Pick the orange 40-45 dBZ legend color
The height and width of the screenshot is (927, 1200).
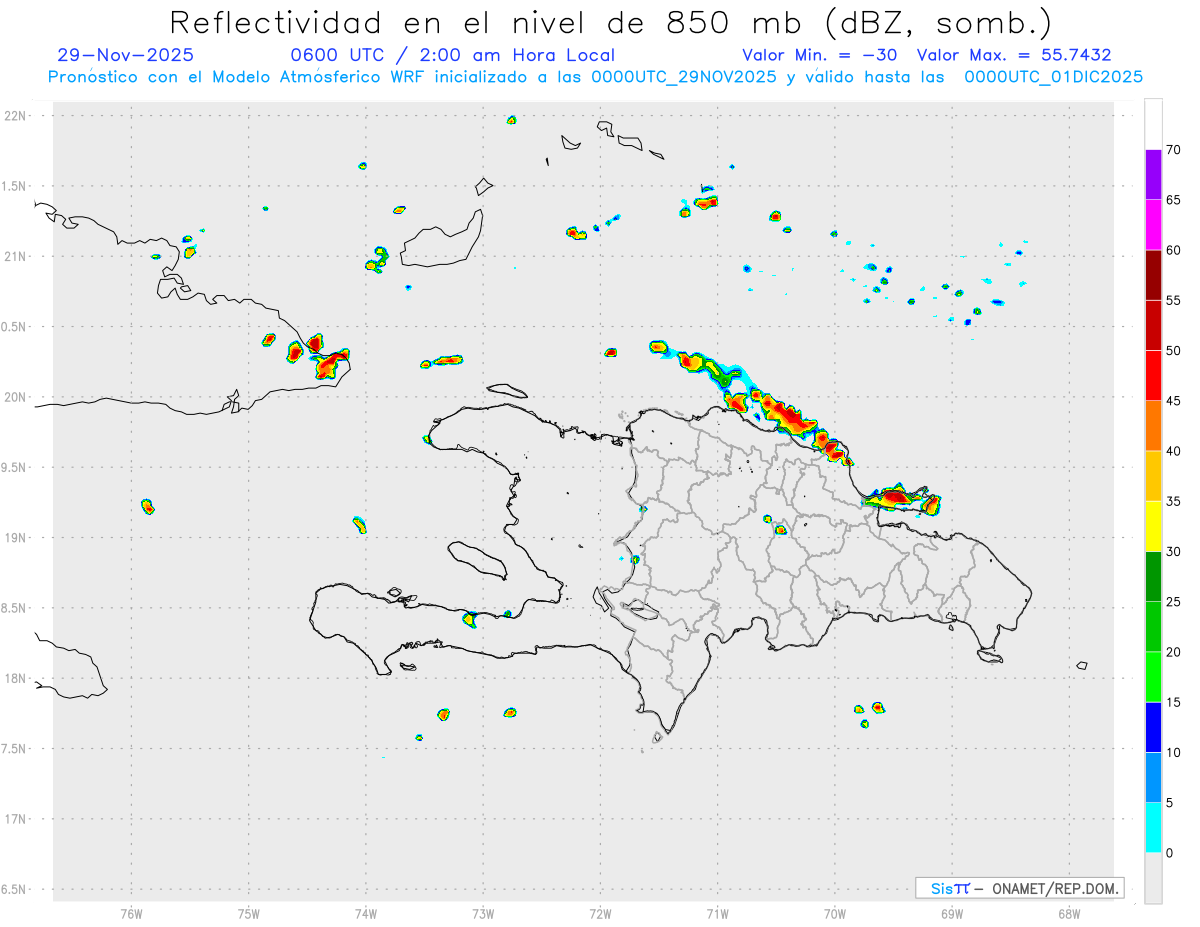click(1153, 426)
